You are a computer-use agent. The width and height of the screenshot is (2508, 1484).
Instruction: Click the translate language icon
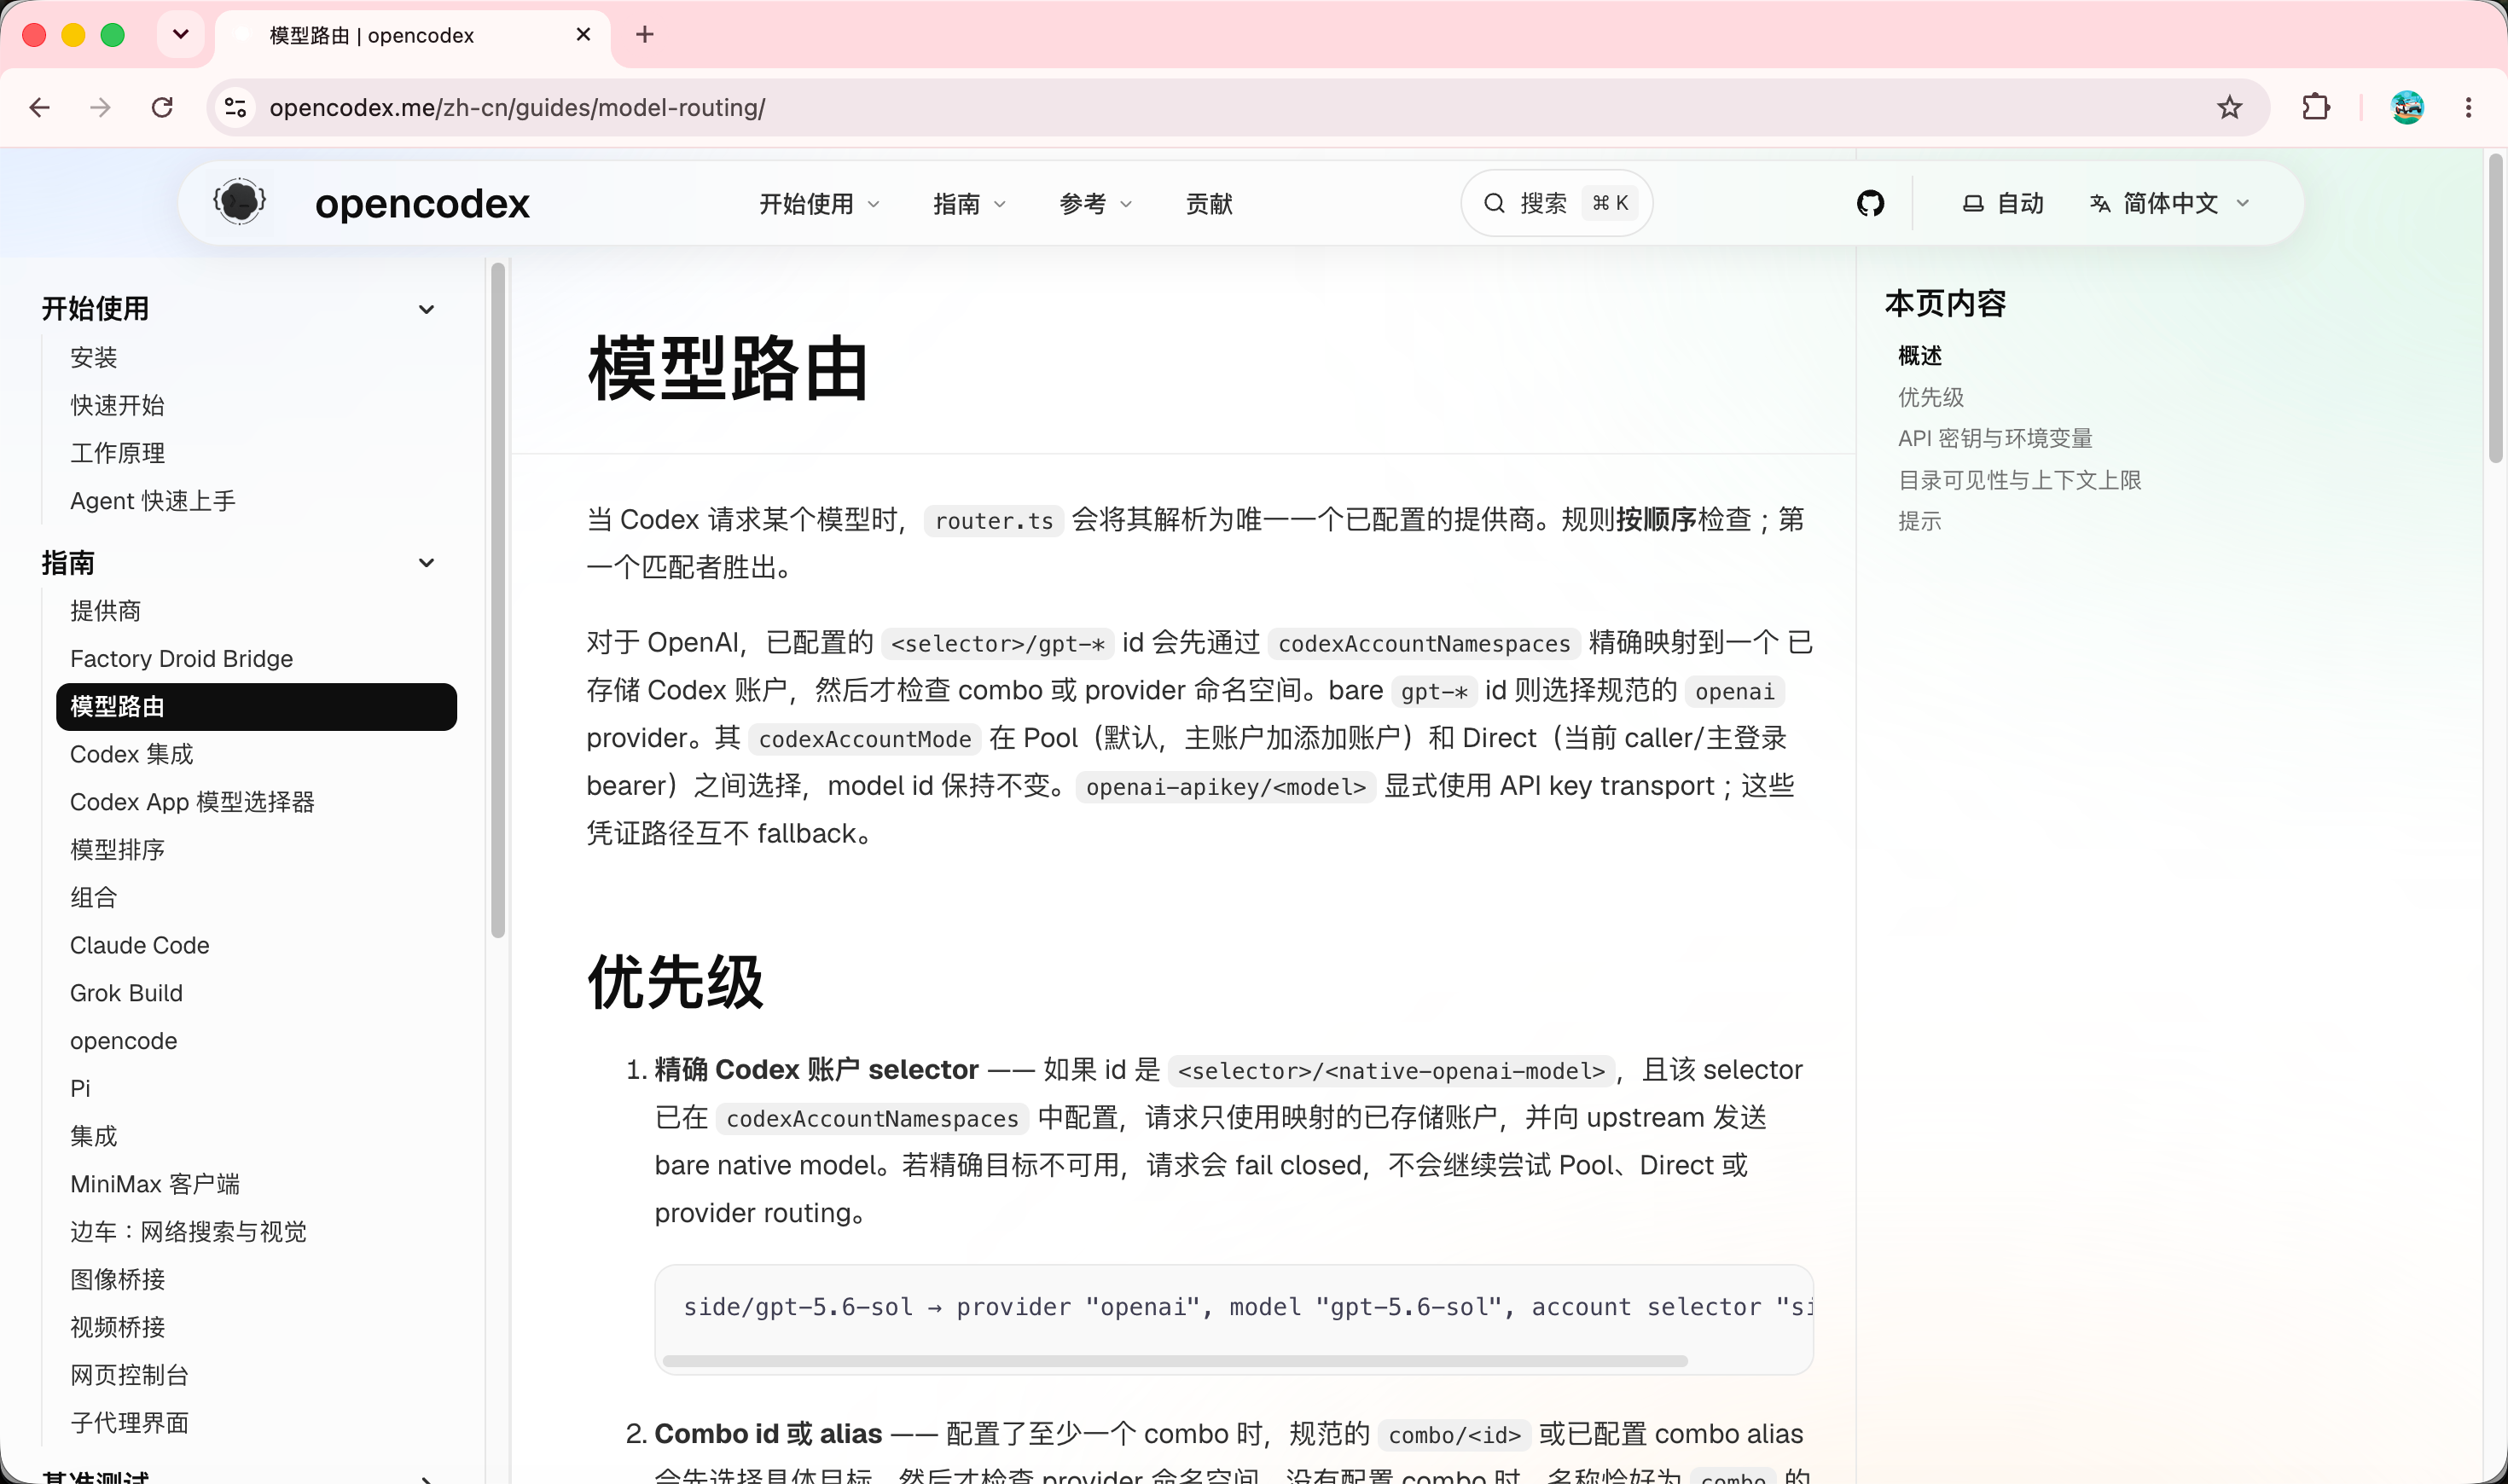click(2099, 203)
